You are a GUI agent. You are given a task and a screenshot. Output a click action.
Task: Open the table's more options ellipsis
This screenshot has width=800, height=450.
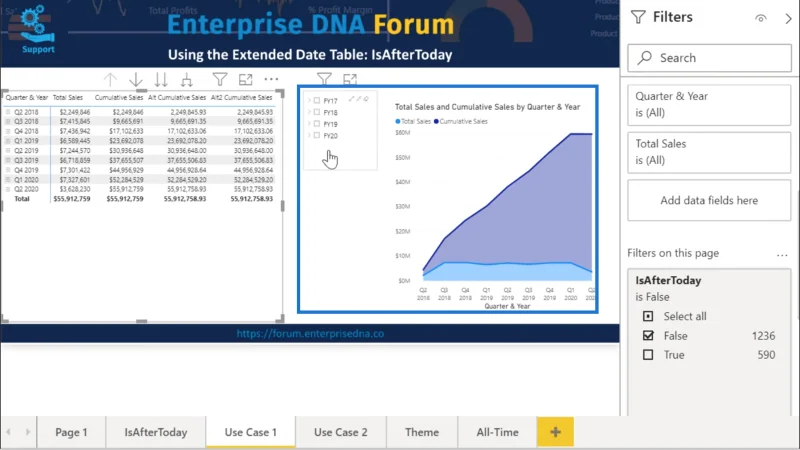pyautogui.click(x=271, y=79)
